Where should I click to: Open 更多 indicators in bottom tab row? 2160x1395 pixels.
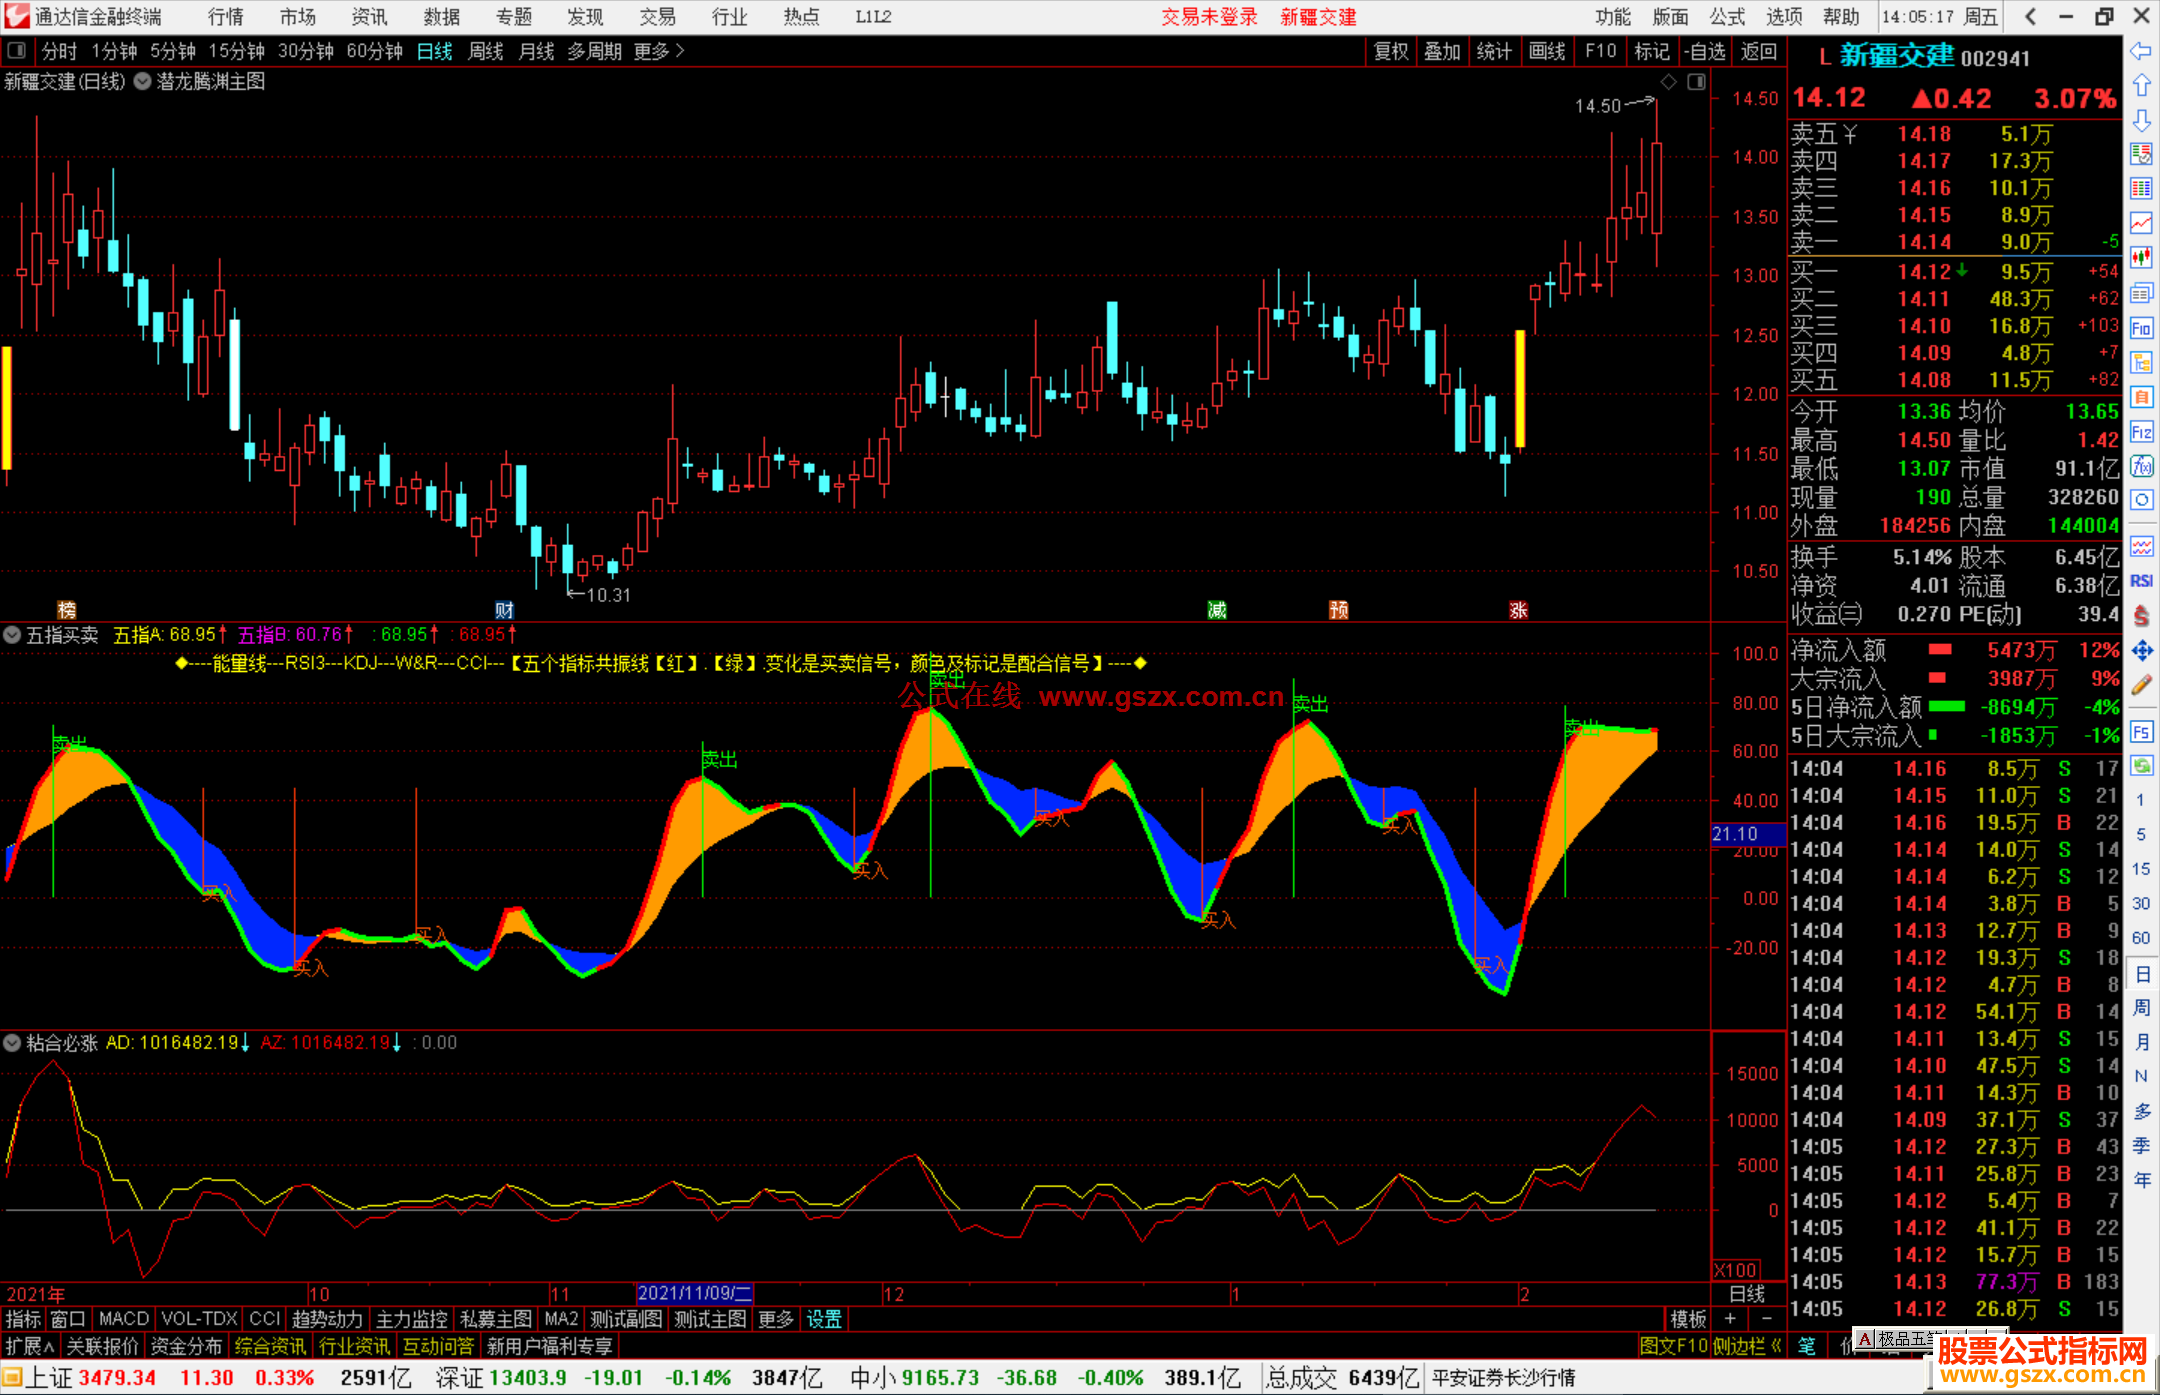775,1319
